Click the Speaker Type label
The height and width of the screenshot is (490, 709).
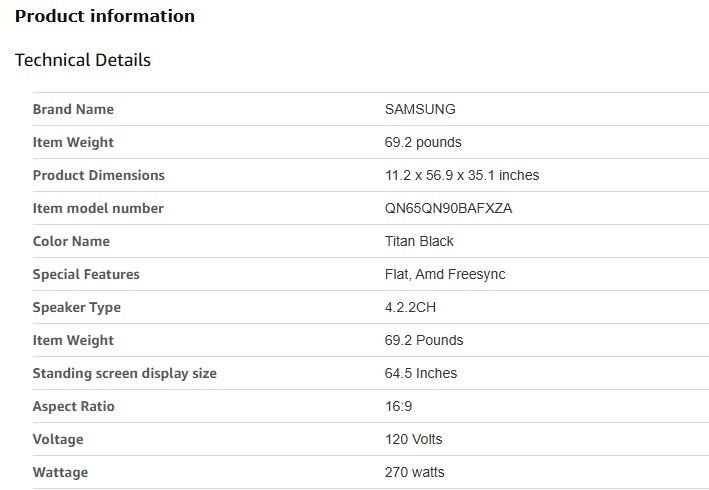(x=77, y=307)
